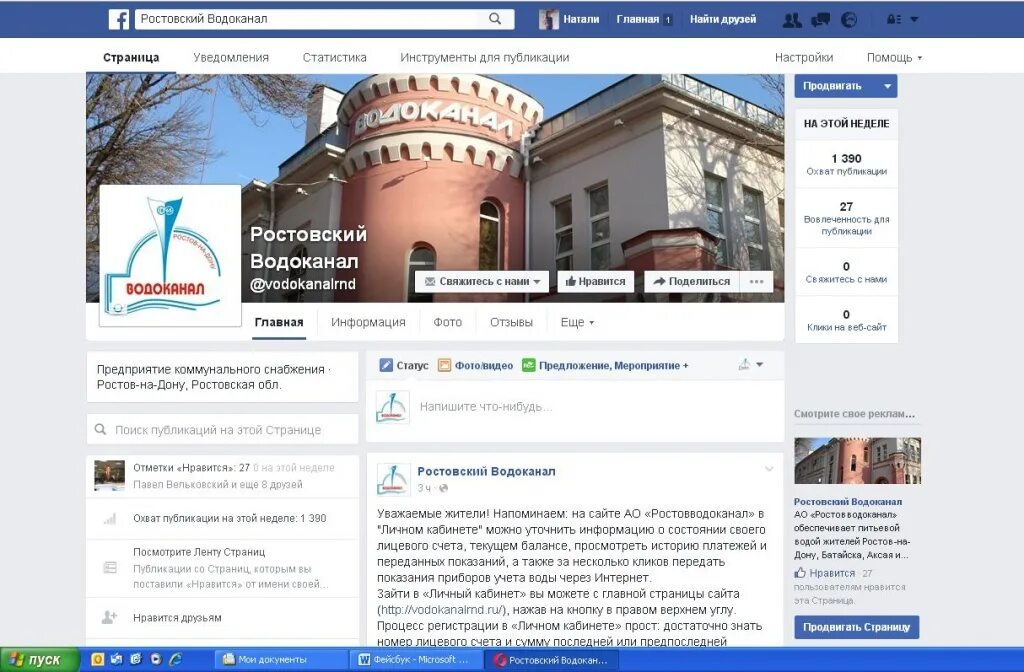Open Мои документы taskbar item
Viewport: 1024px width, 672px height.
point(282,660)
